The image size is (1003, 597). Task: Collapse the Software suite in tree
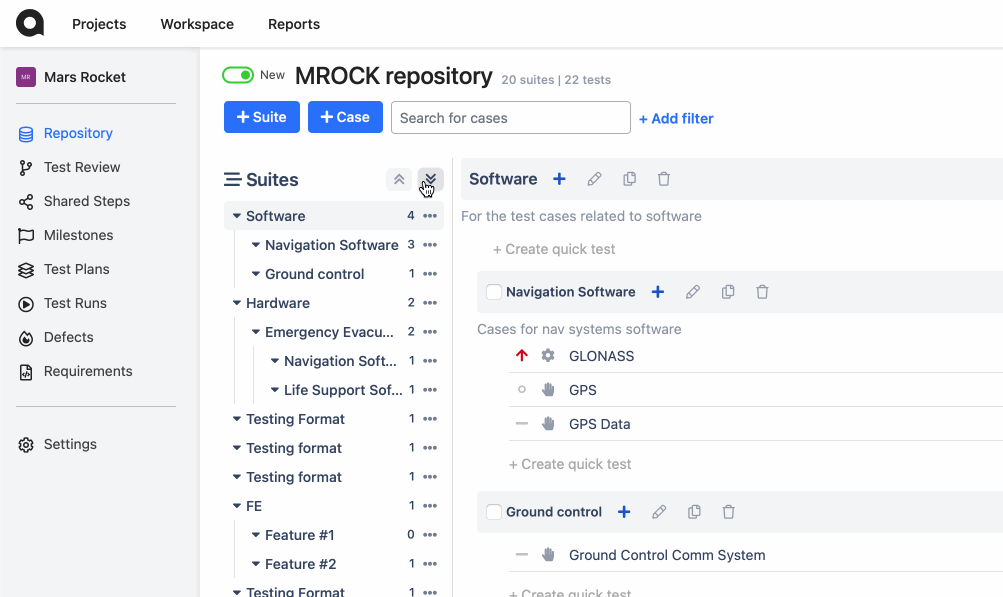(237, 216)
